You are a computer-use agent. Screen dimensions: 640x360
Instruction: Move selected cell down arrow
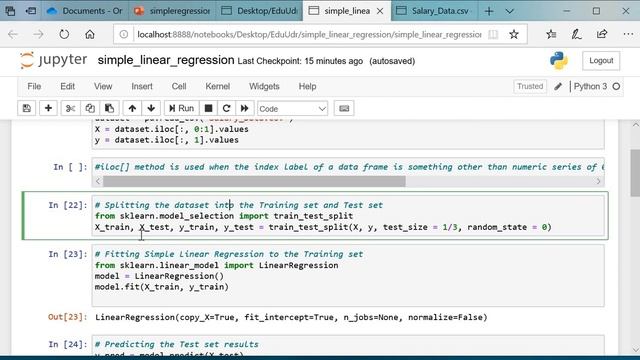point(151,109)
